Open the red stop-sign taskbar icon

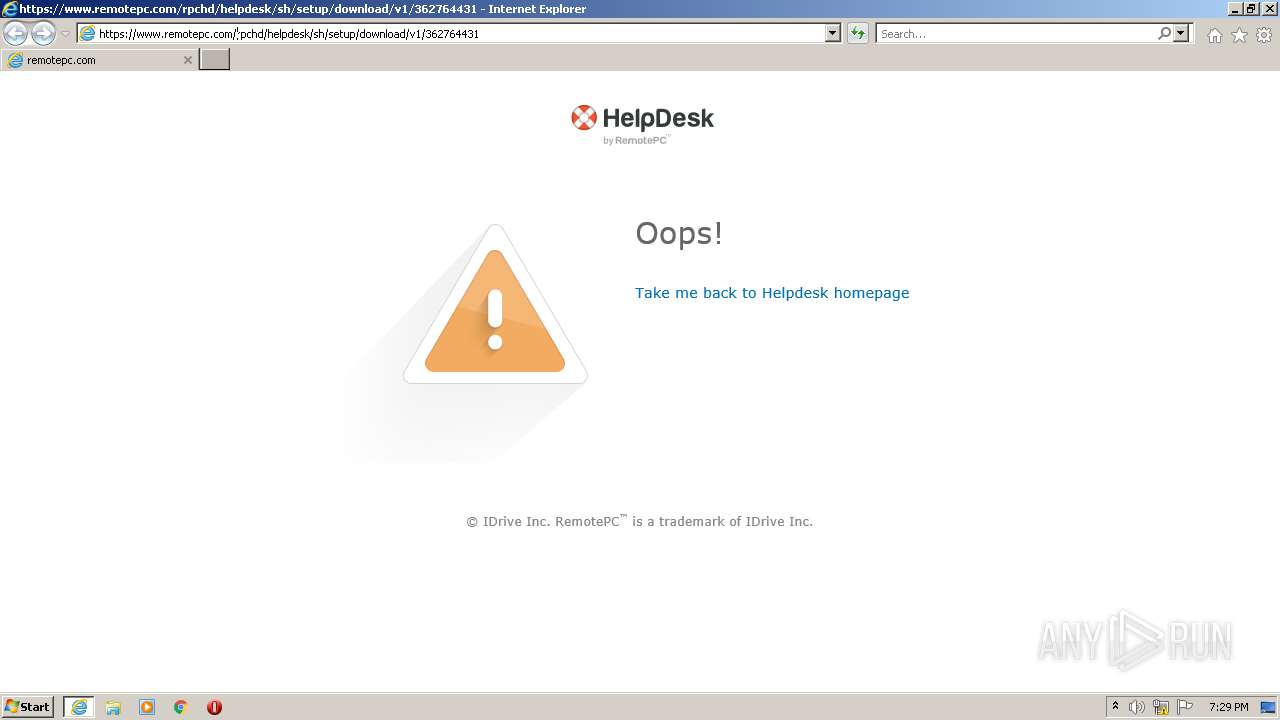pos(214,707)
